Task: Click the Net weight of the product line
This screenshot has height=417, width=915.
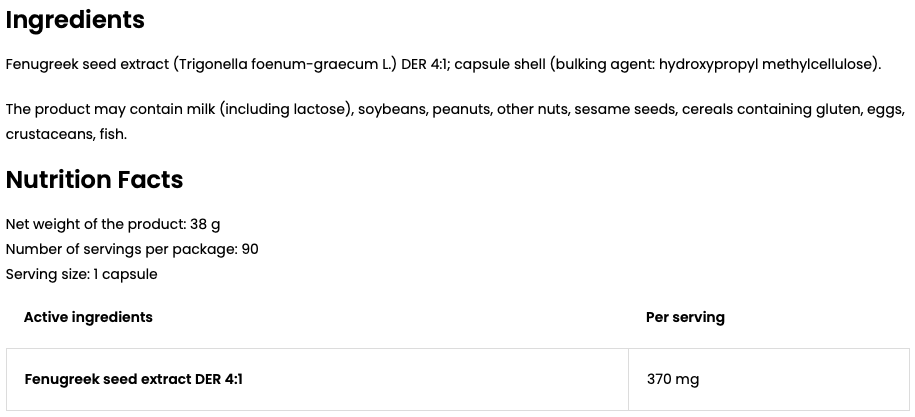Action: pos(113,225)
